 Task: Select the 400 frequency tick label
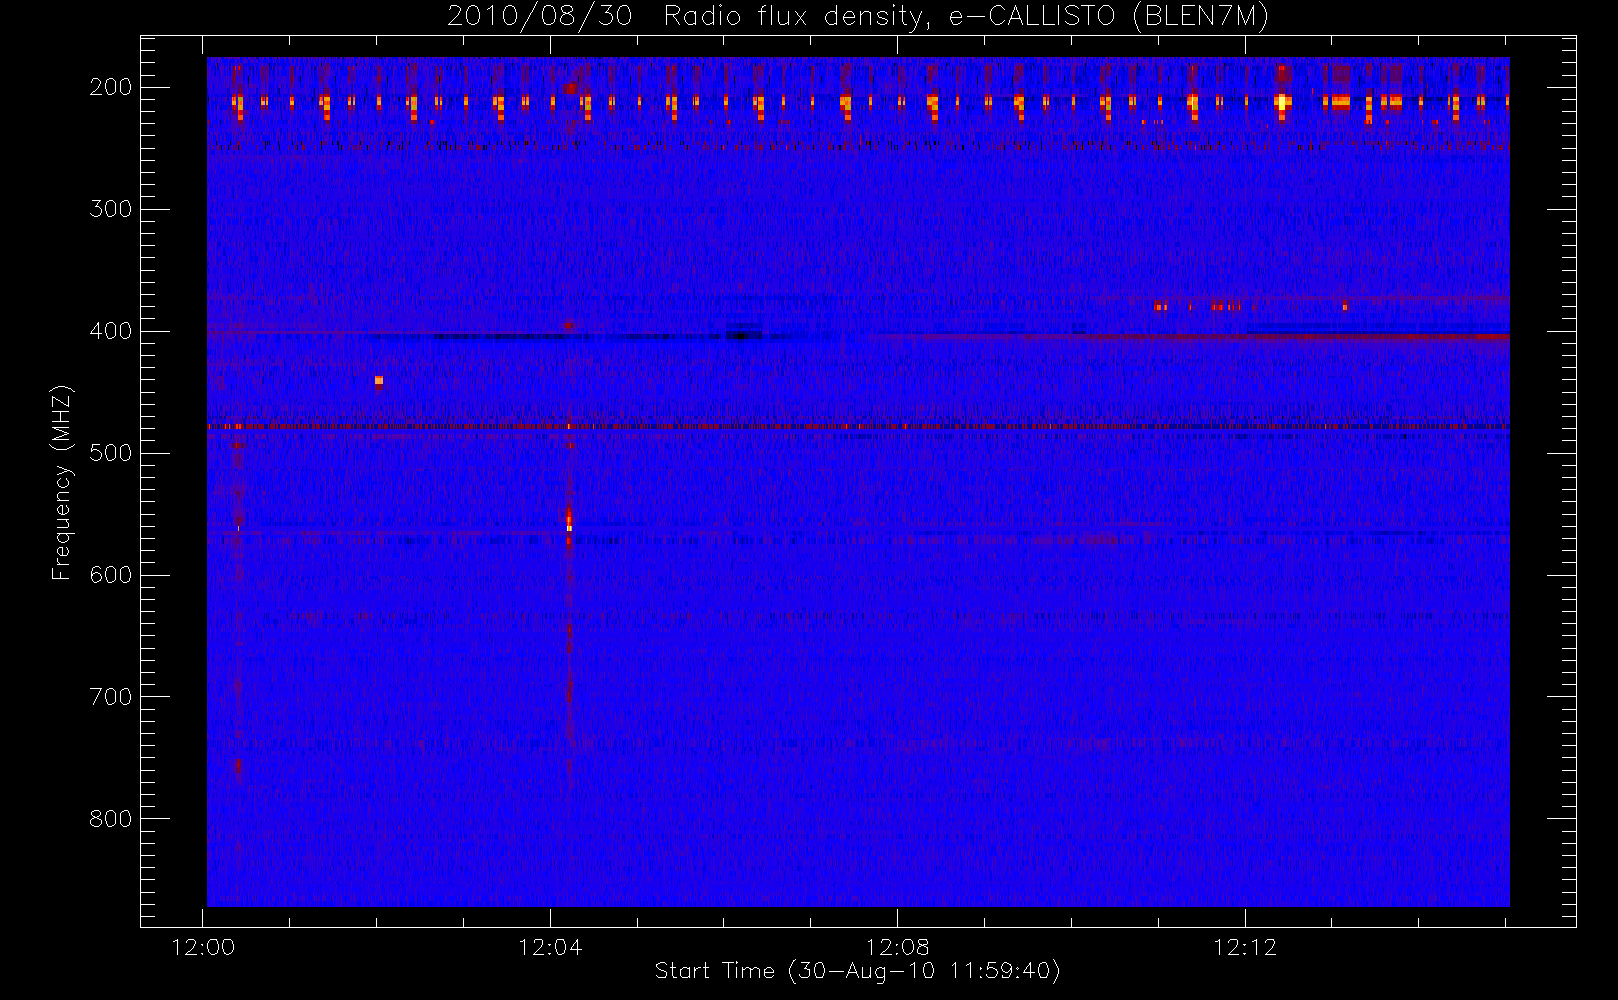(110, 331)
